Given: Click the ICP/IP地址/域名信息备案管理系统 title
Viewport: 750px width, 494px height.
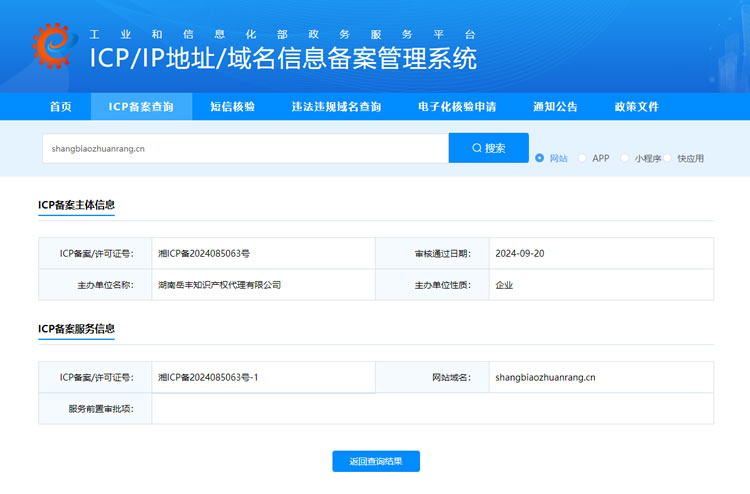Looking at the screenshot, I should point(283,58).
